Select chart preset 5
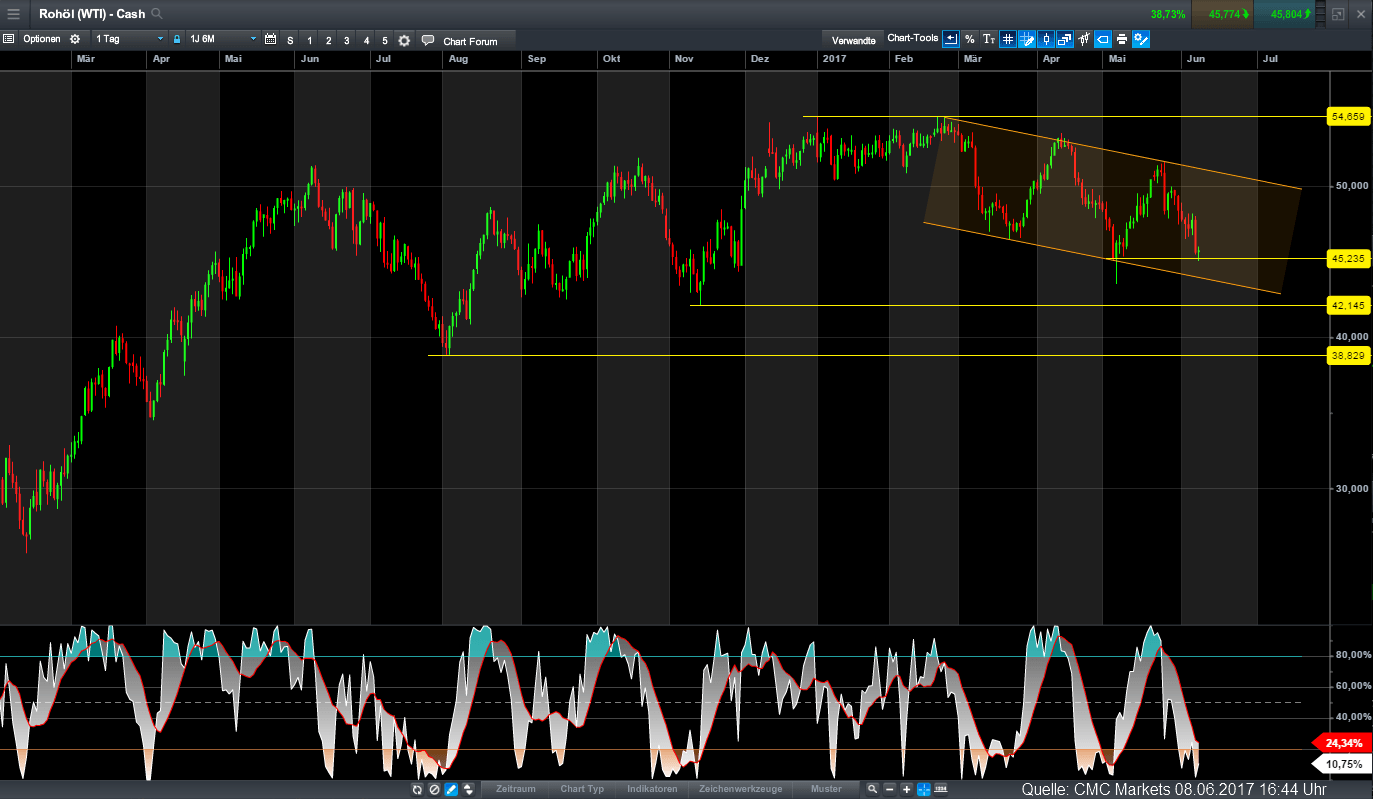Screen dimensions: 1373x799 pyautogui.click(x=384, y=40)
